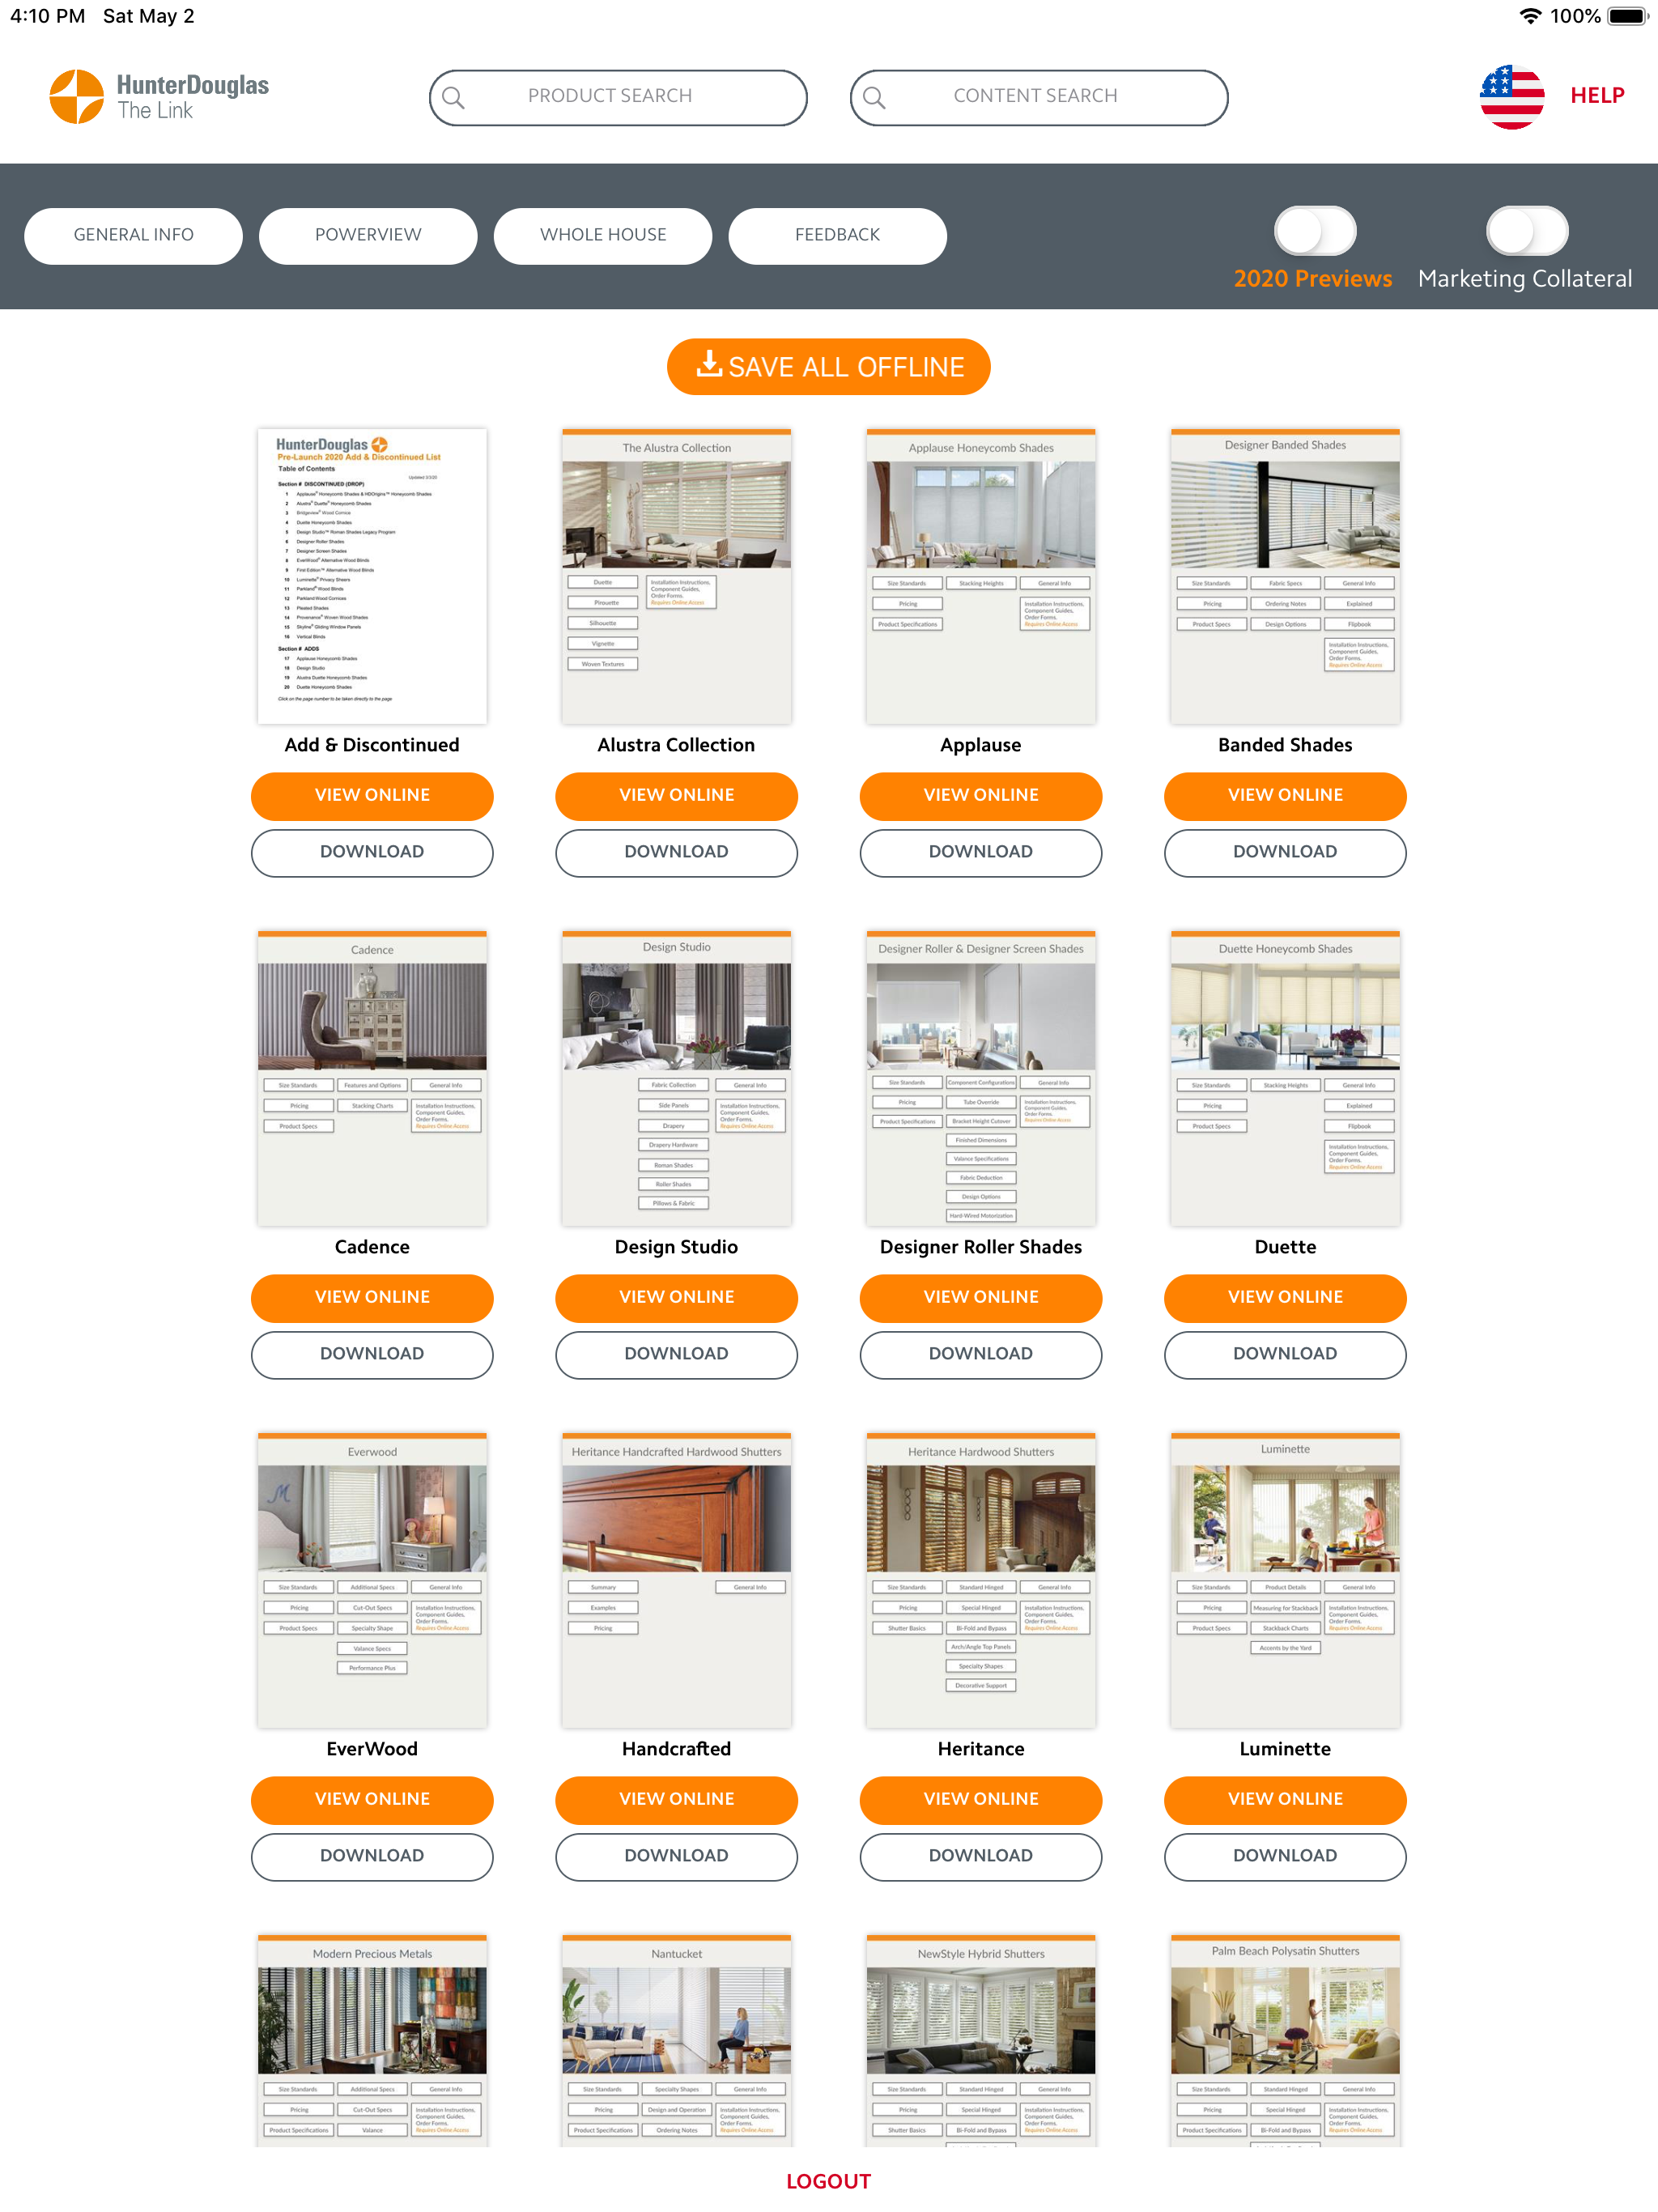
Task: View Add & Discontinued online
Action: 372,796
